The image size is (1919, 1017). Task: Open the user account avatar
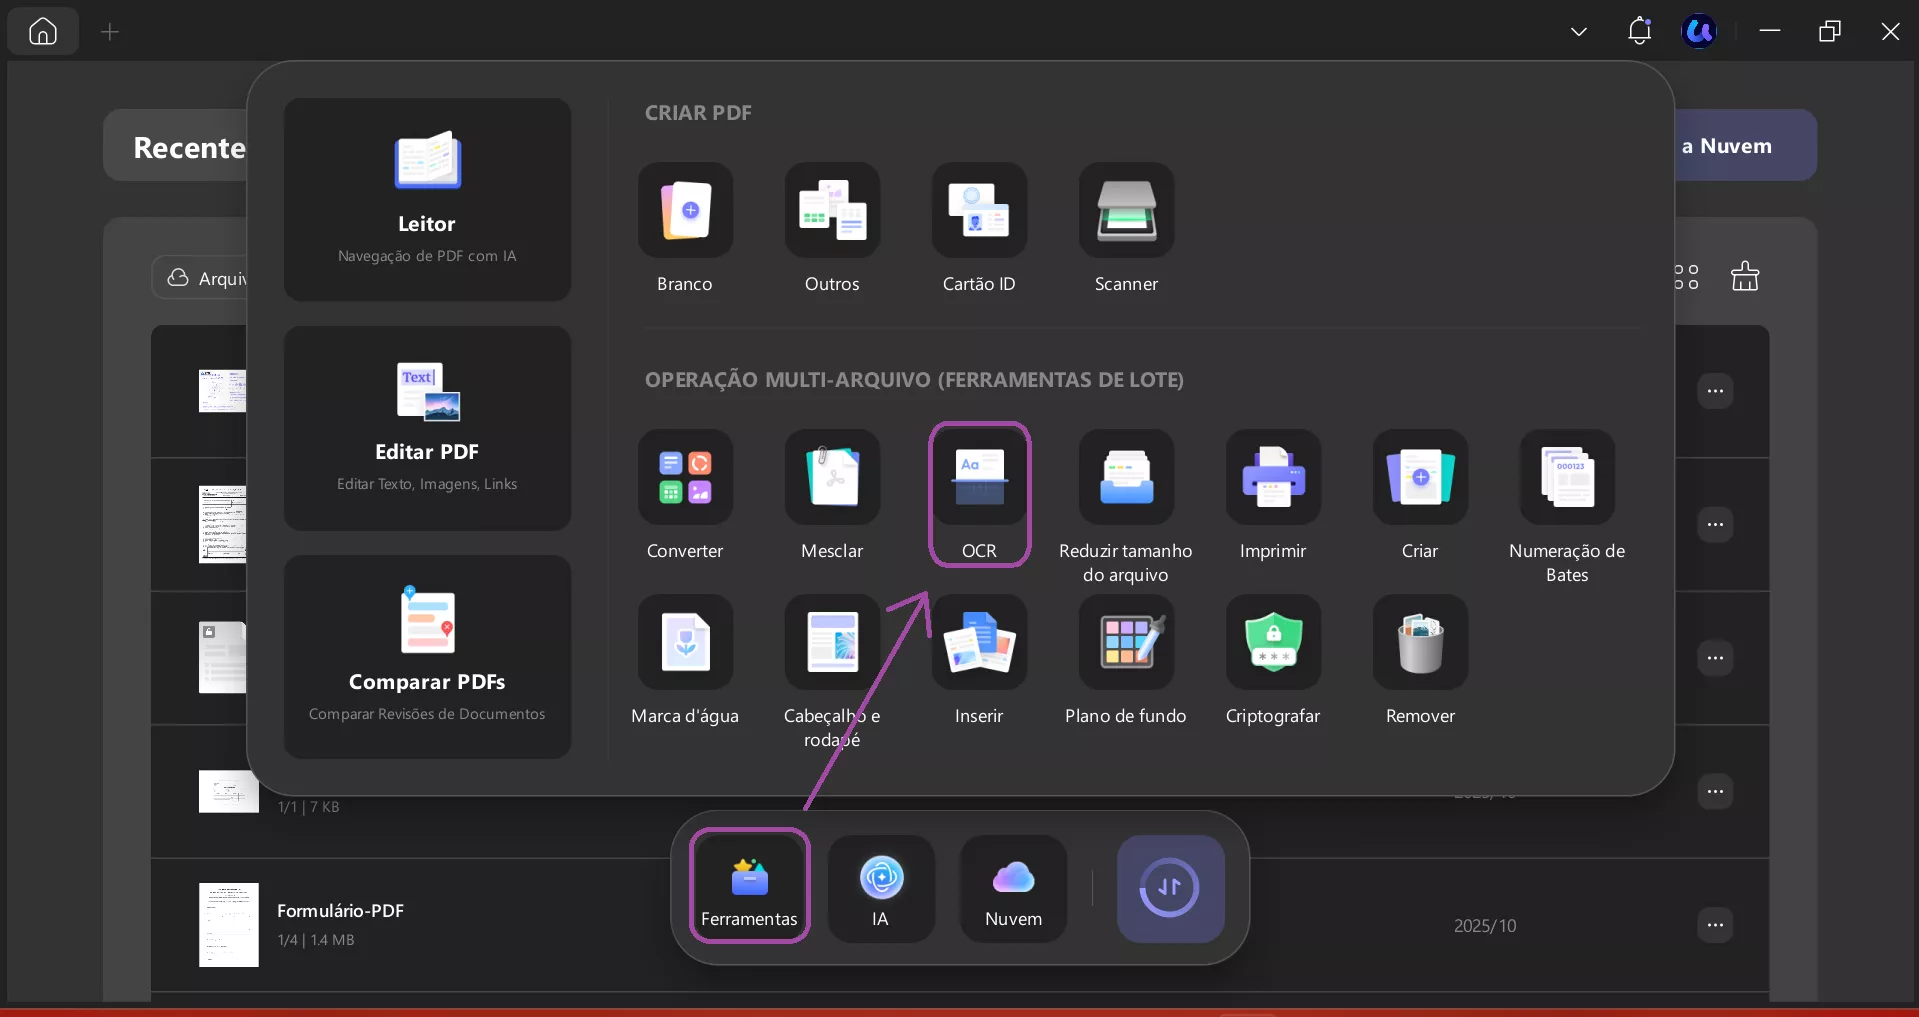click(1699, 31)
